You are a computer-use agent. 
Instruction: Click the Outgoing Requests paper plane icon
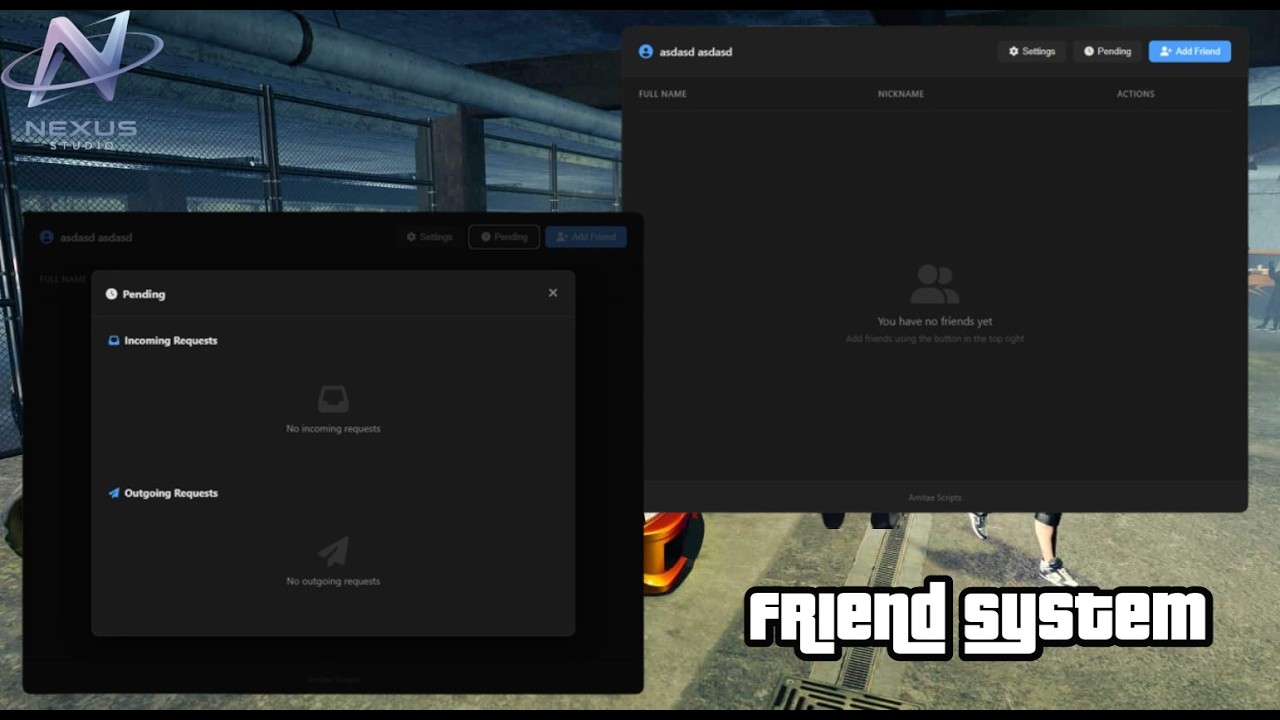point(114,493)
